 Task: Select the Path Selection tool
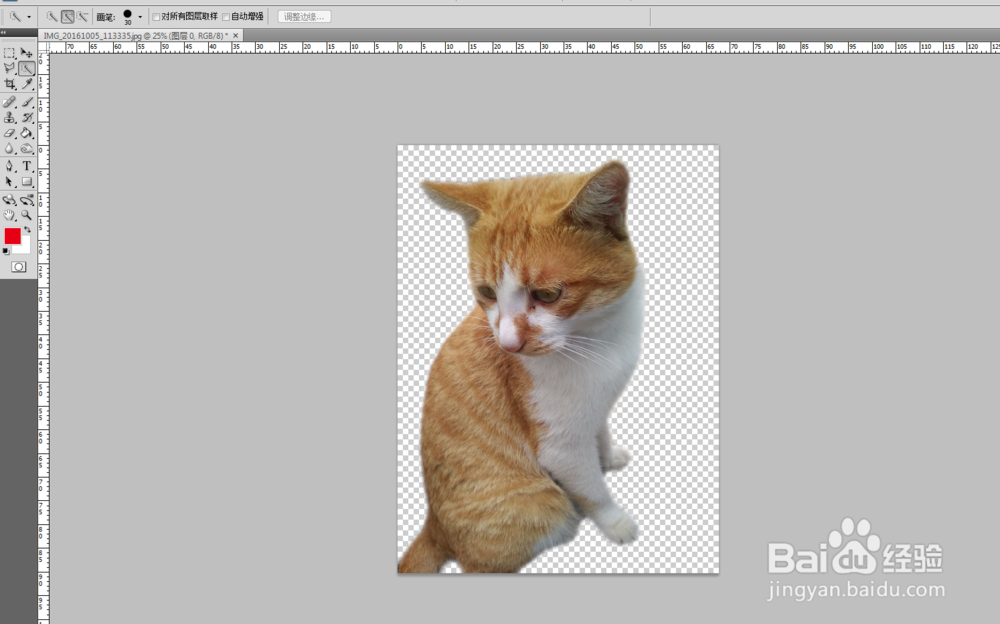10,182
